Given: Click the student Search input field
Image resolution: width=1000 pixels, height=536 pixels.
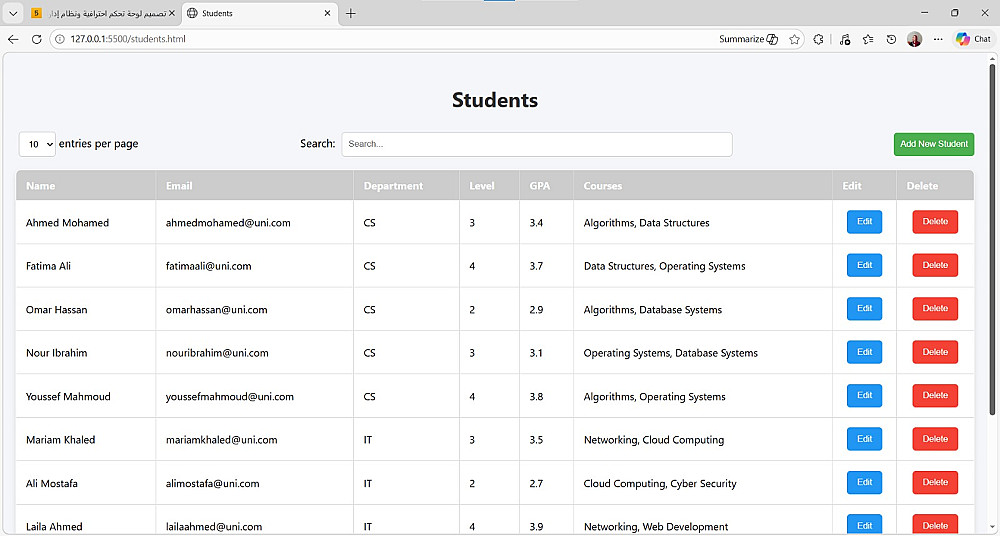Looking at the screenshot, I should point(537,144).
